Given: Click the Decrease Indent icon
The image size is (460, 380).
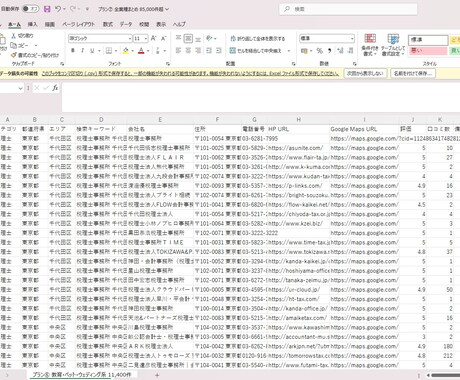Looking at the screenshot, I should tap(209, 51).
